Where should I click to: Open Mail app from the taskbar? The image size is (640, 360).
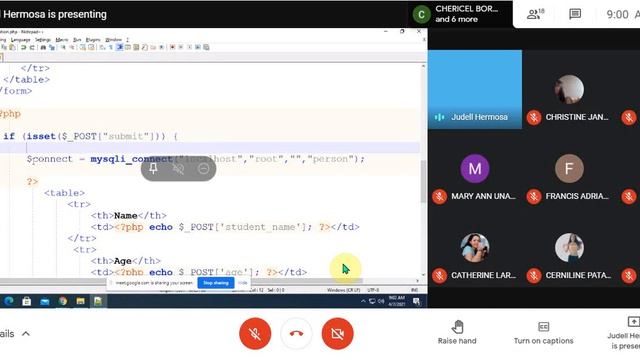44,301
